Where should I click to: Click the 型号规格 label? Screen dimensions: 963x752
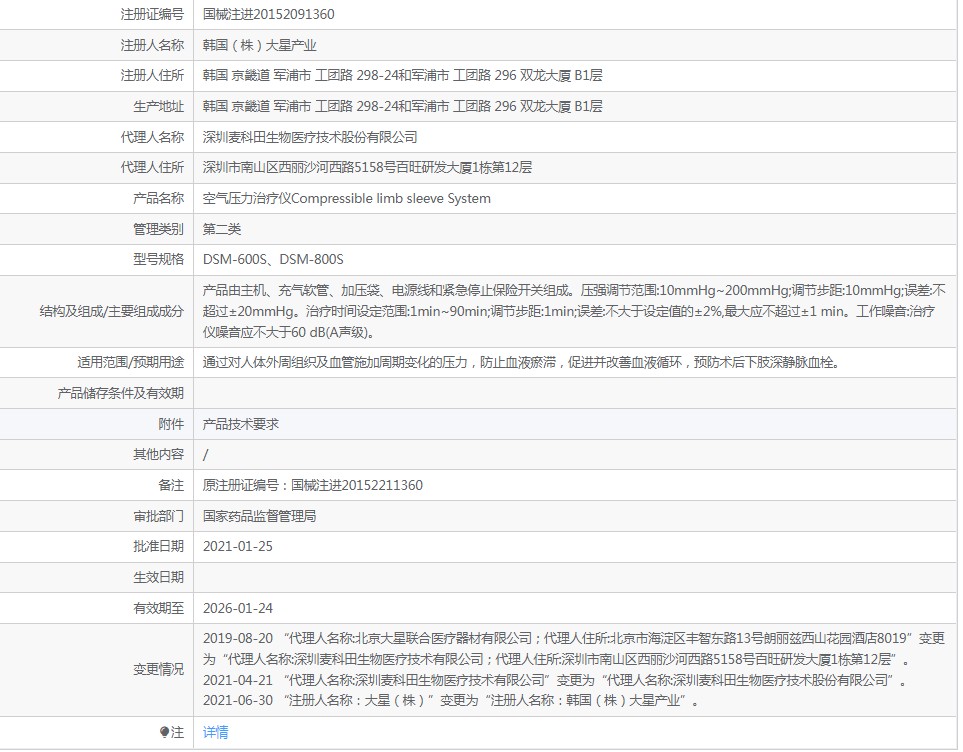[158, 259]
